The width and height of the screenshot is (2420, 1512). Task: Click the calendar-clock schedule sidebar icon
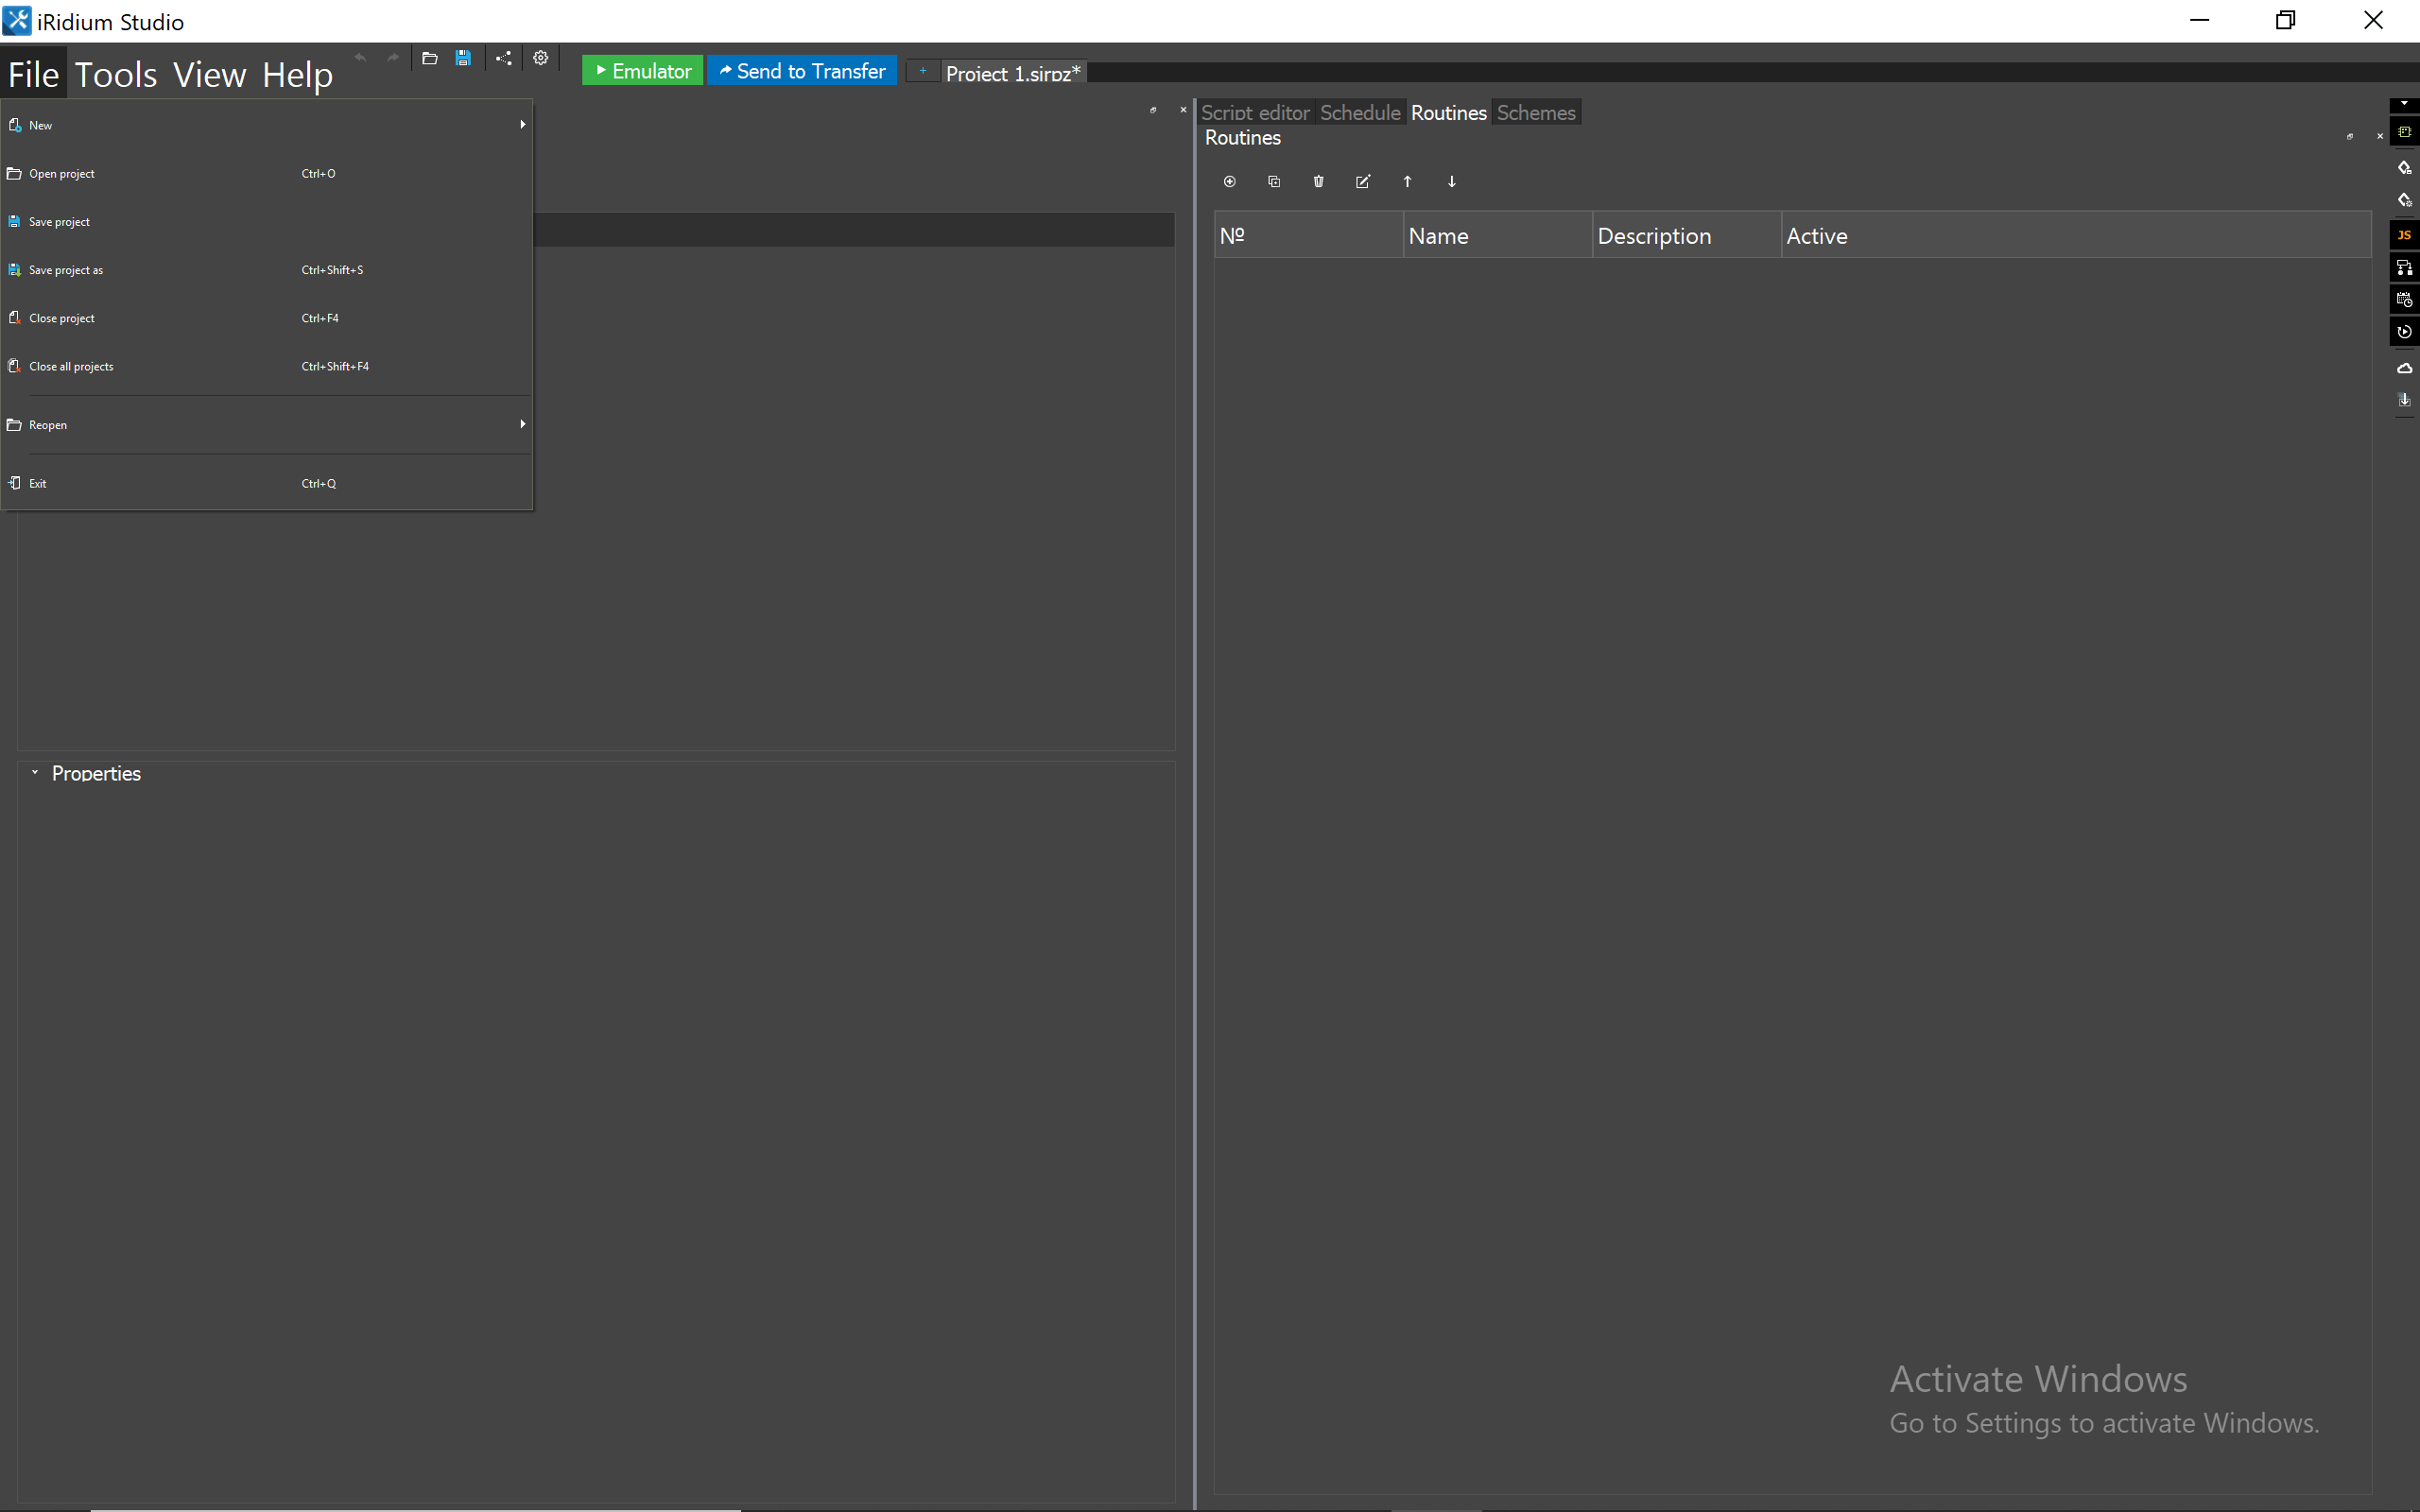[2405, 299]
